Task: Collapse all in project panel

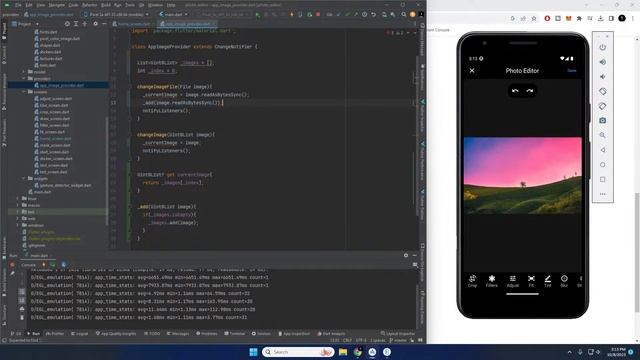Action: [84, 24]
